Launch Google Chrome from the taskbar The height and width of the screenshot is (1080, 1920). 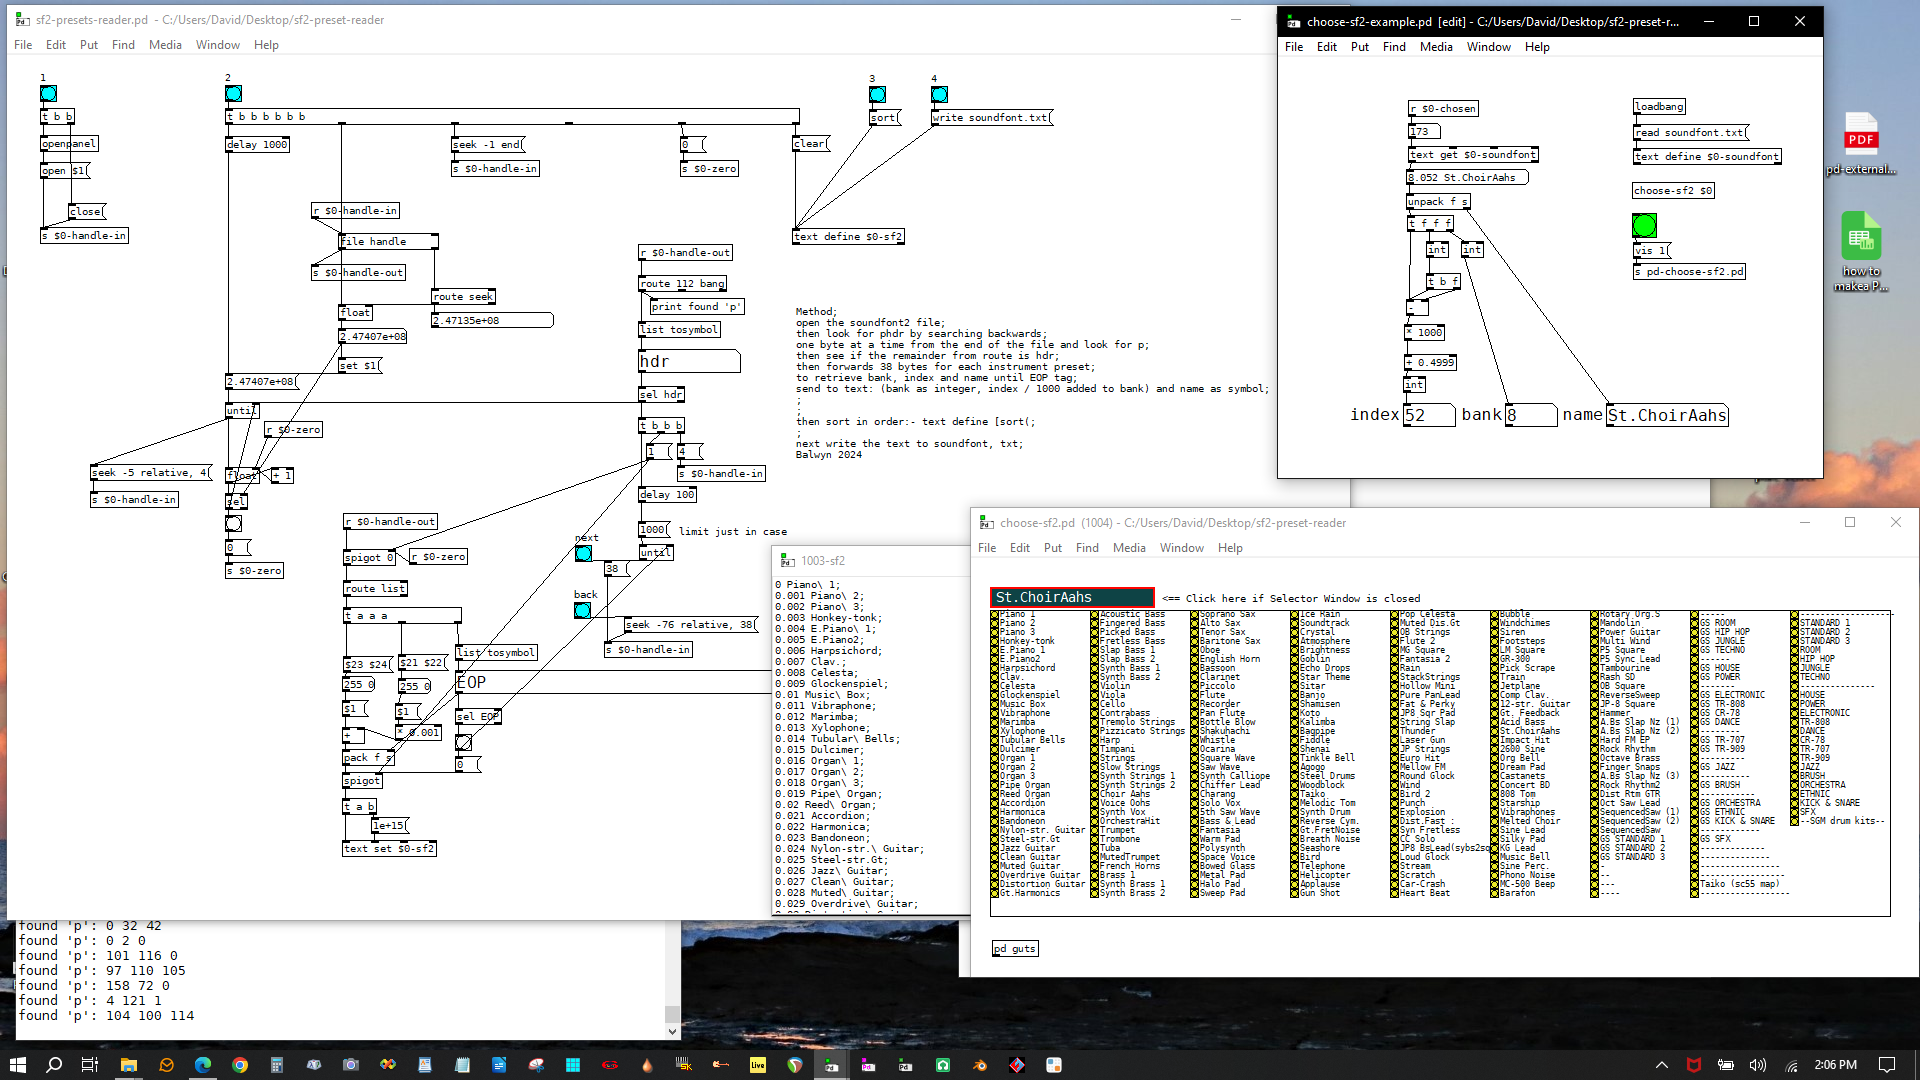[x=240, y=1065]
